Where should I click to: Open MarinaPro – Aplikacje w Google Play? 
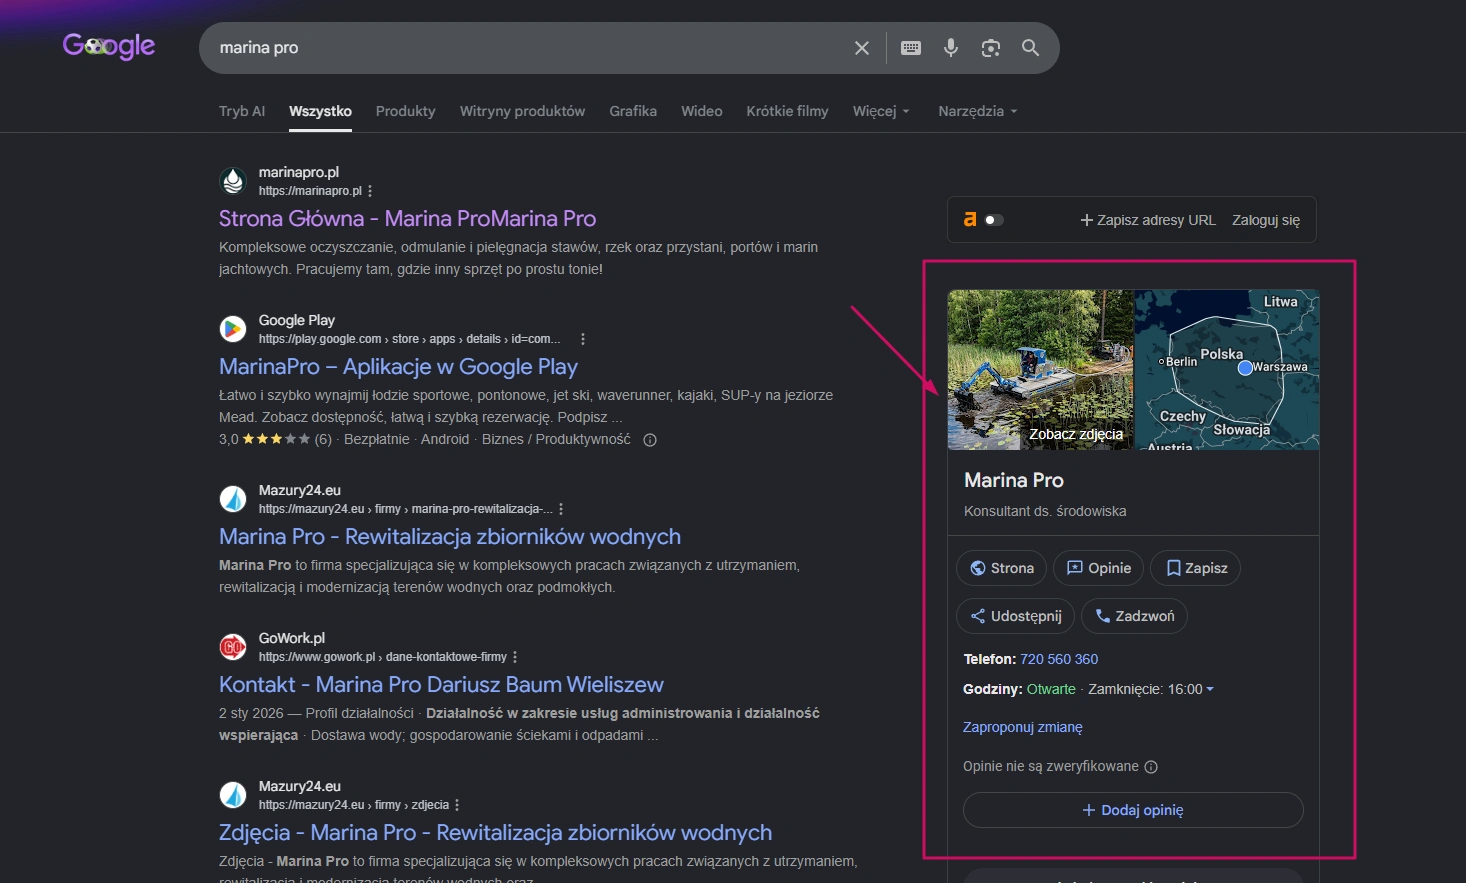coord(398,367)
